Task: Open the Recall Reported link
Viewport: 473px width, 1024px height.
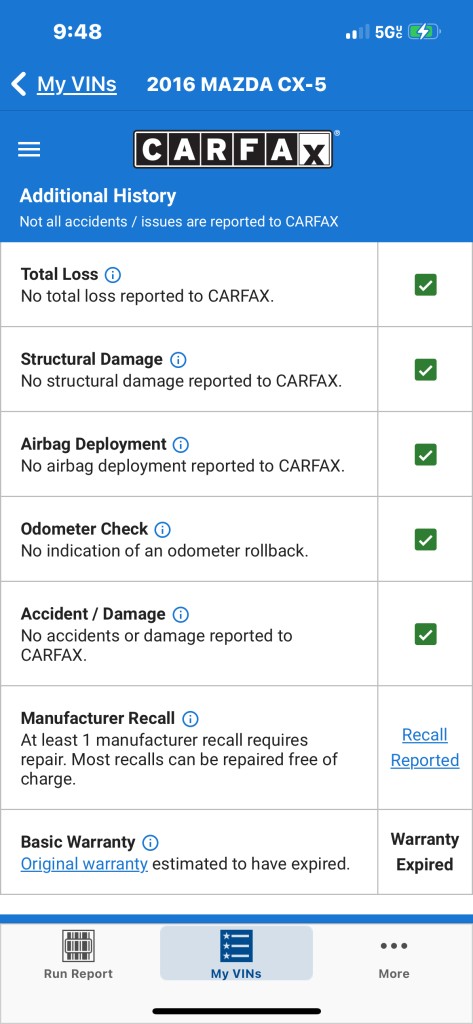Action: (425, 748)
